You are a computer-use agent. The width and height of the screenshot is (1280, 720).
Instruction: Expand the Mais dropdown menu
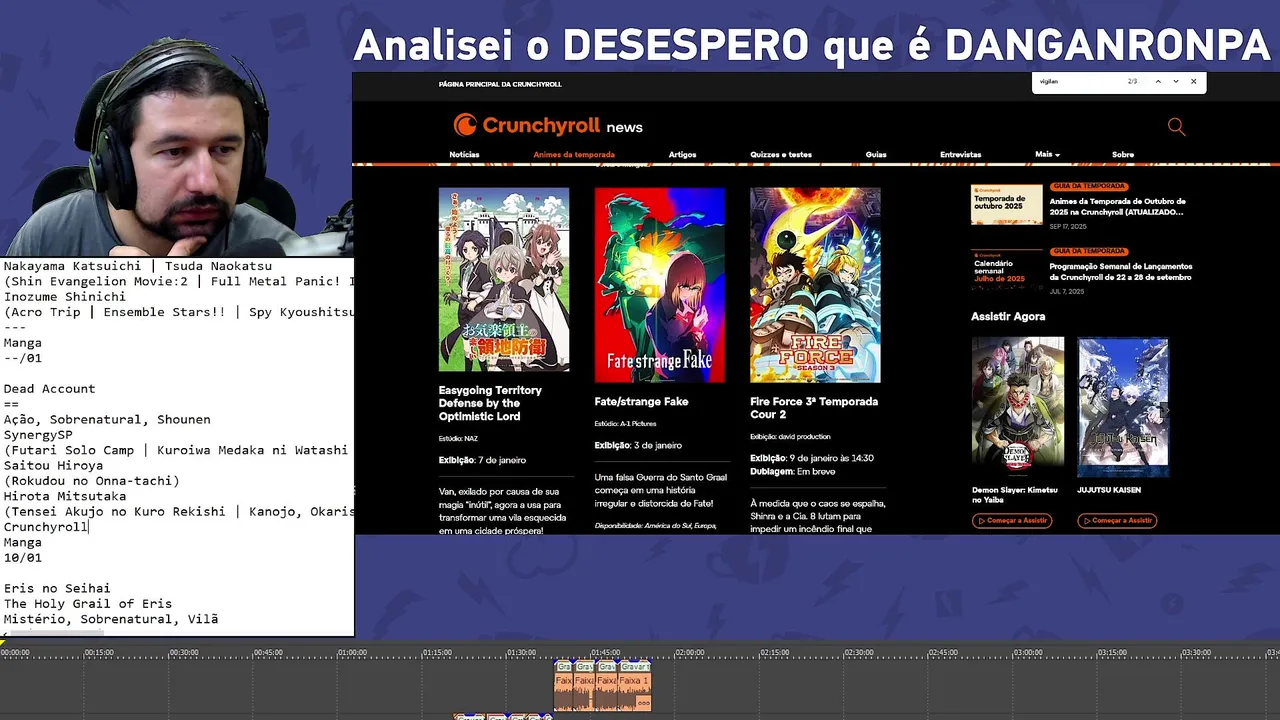[1047, 154]
